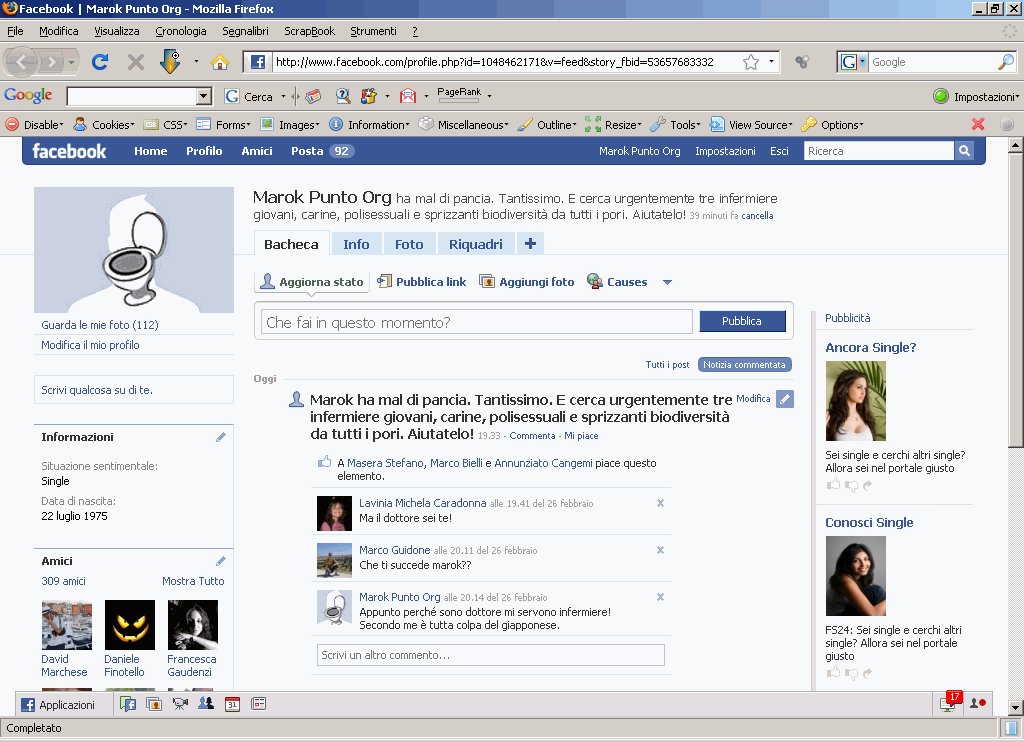Select the Notizia commentata filter button

[744, 364]
